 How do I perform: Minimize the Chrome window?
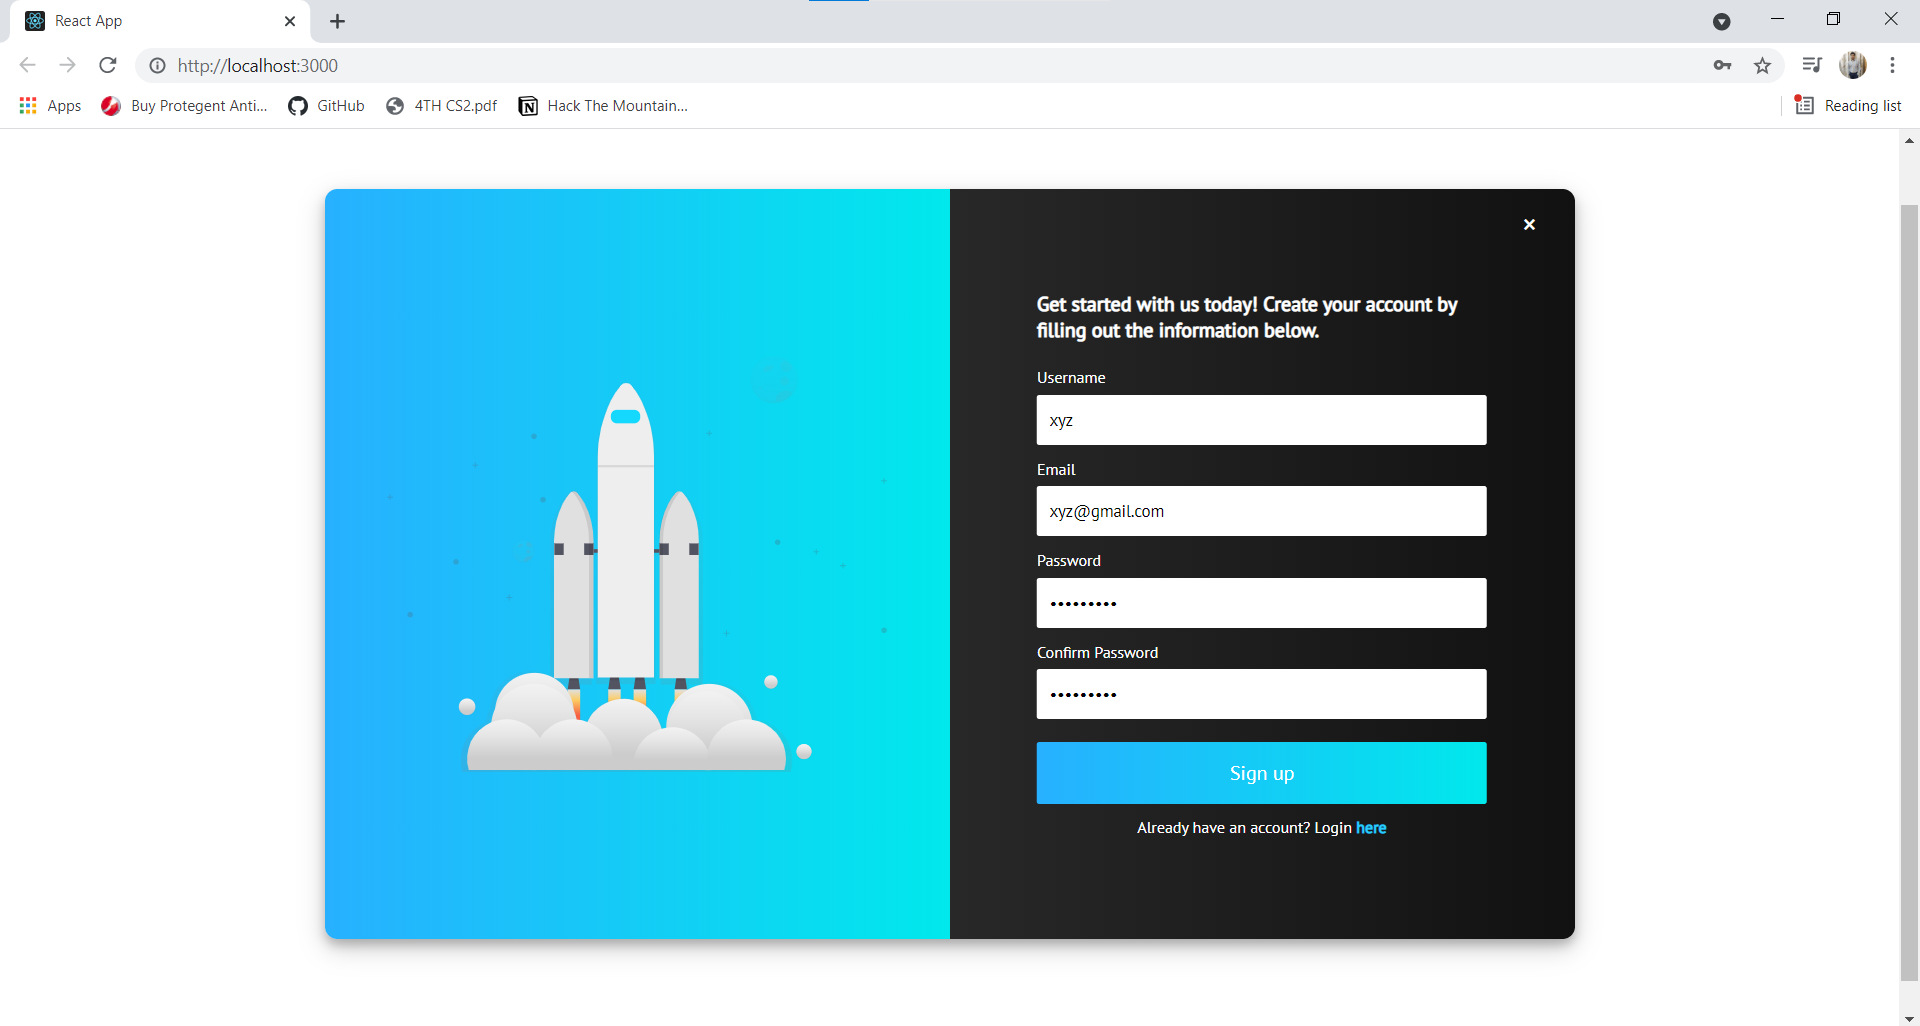(1777, 19)
